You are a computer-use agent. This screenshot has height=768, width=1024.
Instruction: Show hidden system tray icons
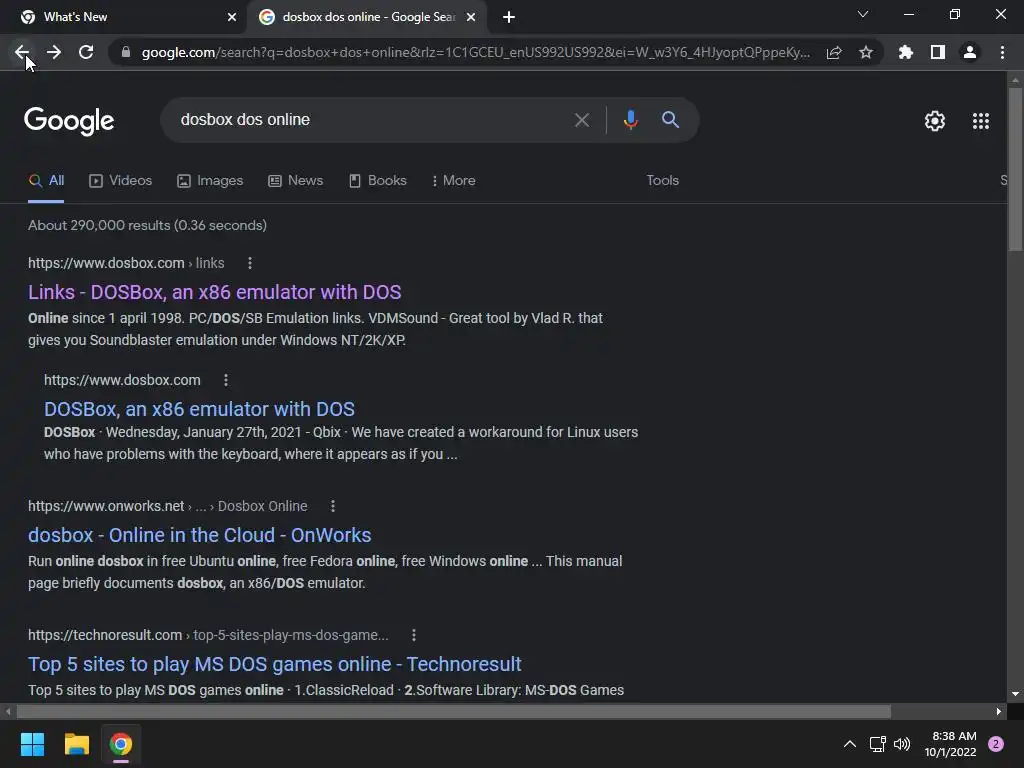click(850, 744)
